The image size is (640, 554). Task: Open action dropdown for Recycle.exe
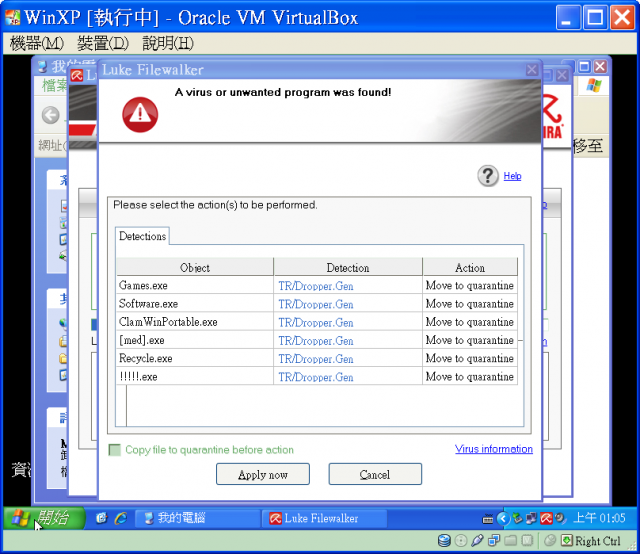point(470,358)
